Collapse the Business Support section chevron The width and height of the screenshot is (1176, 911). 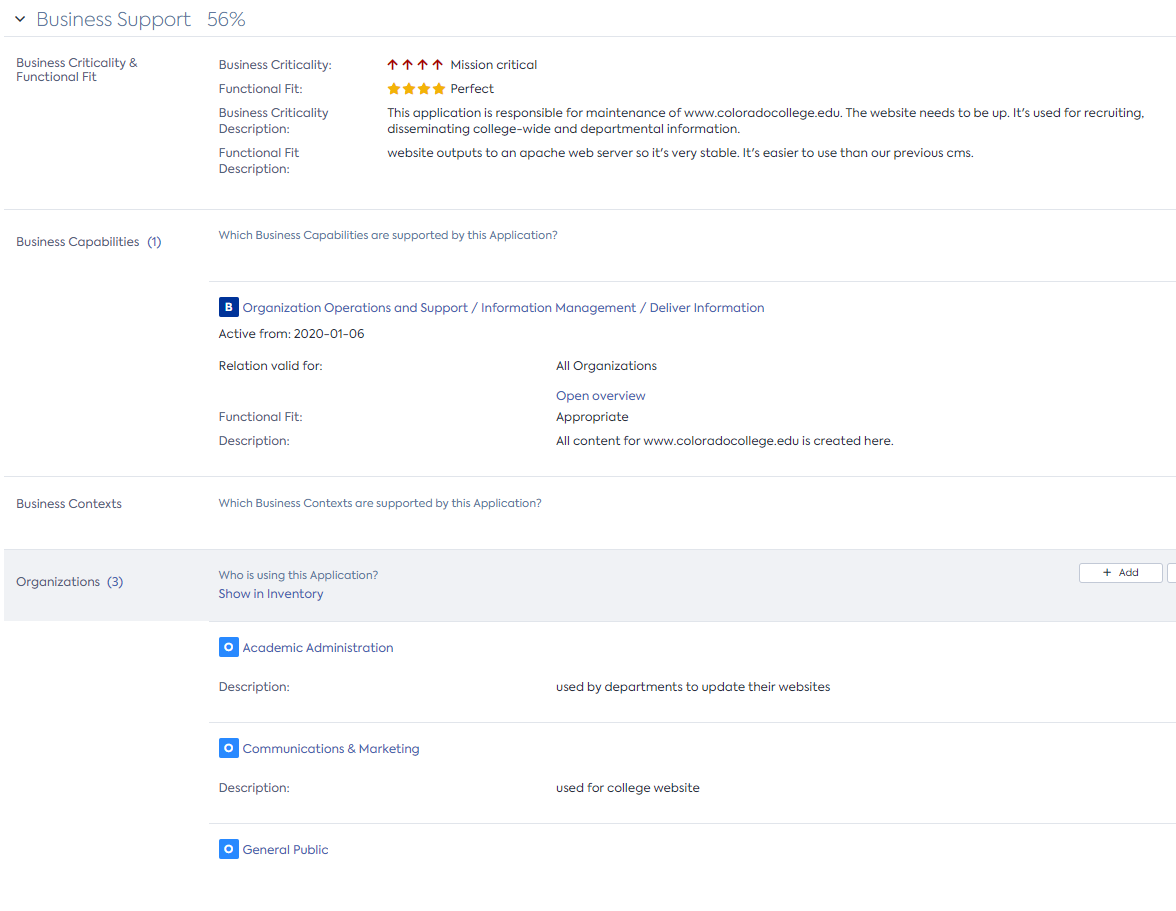click(x=20, y=20)
